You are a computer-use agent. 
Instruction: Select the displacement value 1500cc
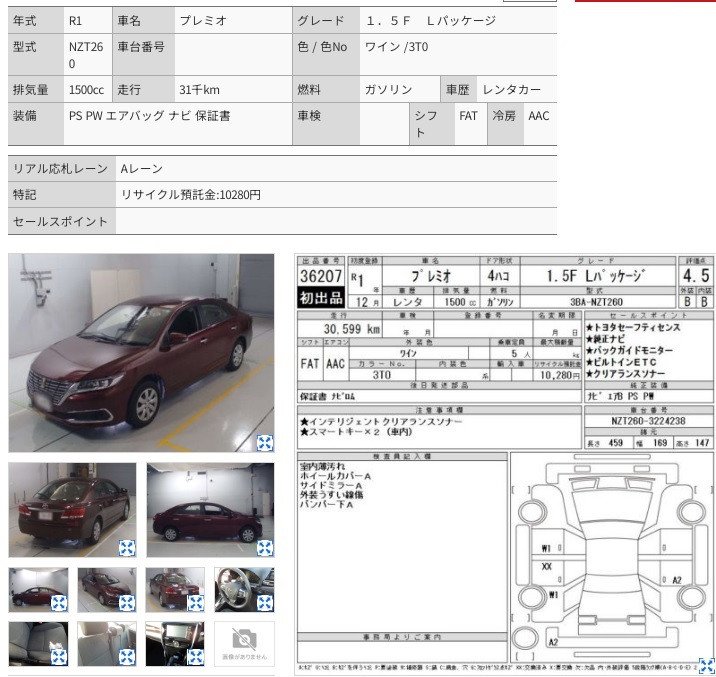86,89
